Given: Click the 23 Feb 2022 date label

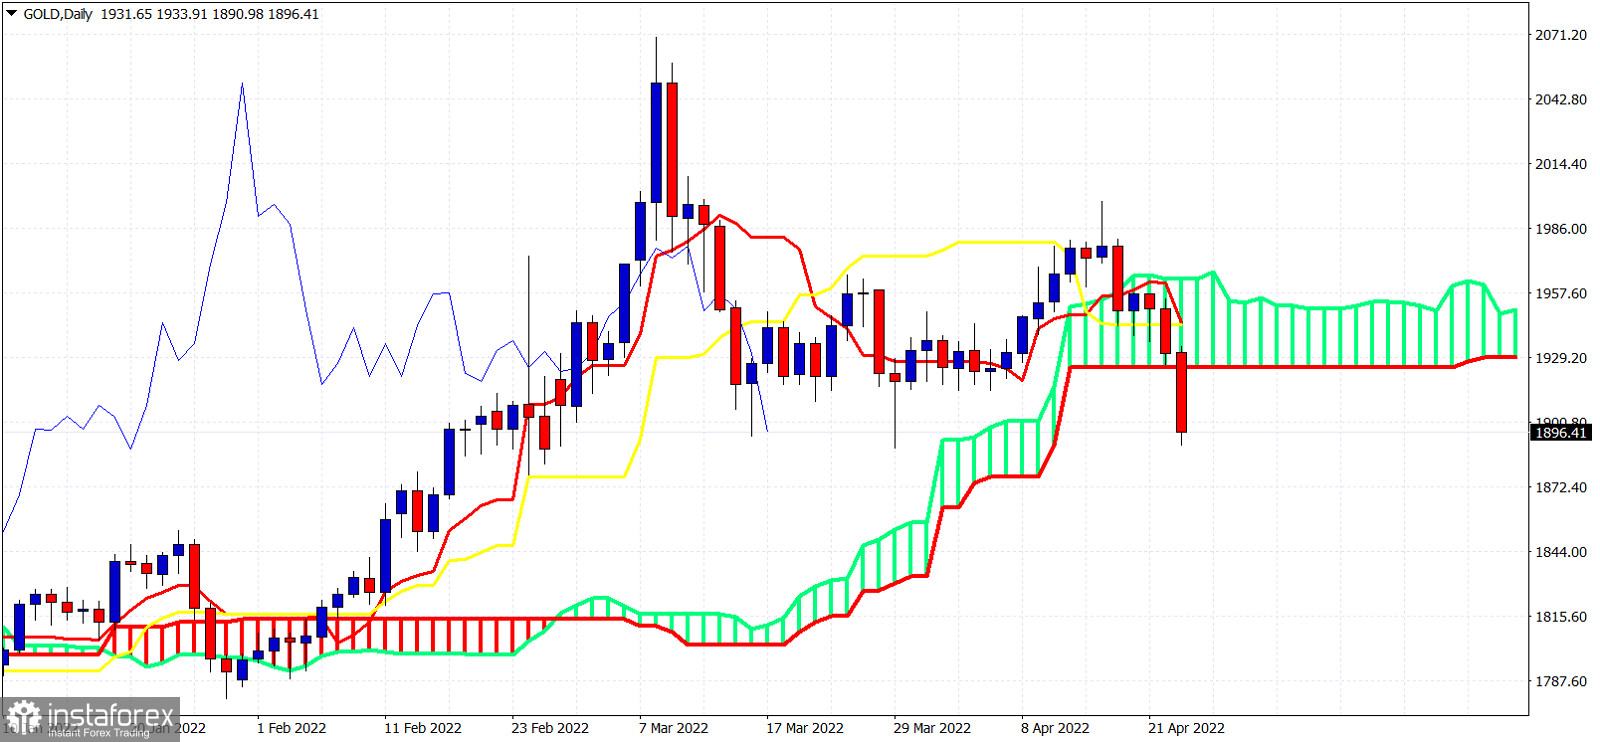Looking at the screenshot, I should pyautogui.click(x=550, y=728).
